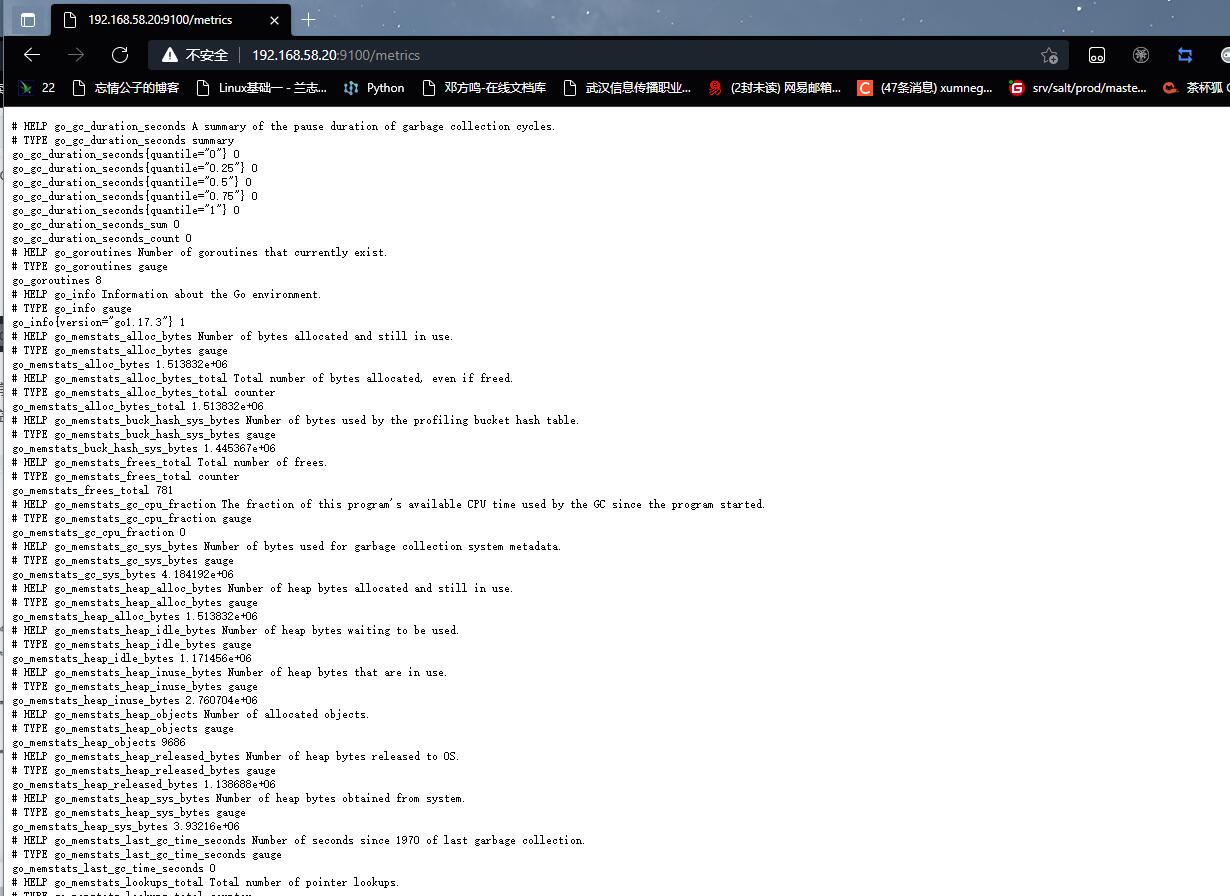Screen dimensions: 1230x896
Task: Click go_memstats_heap_idle_bytes 1.171456e+06 line
Action: click(132, 659)
